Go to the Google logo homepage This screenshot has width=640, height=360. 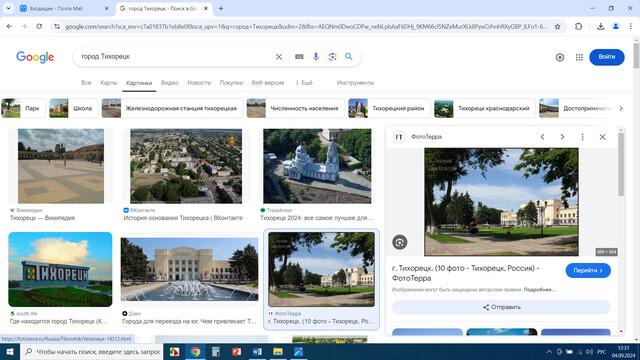point(35,57)
